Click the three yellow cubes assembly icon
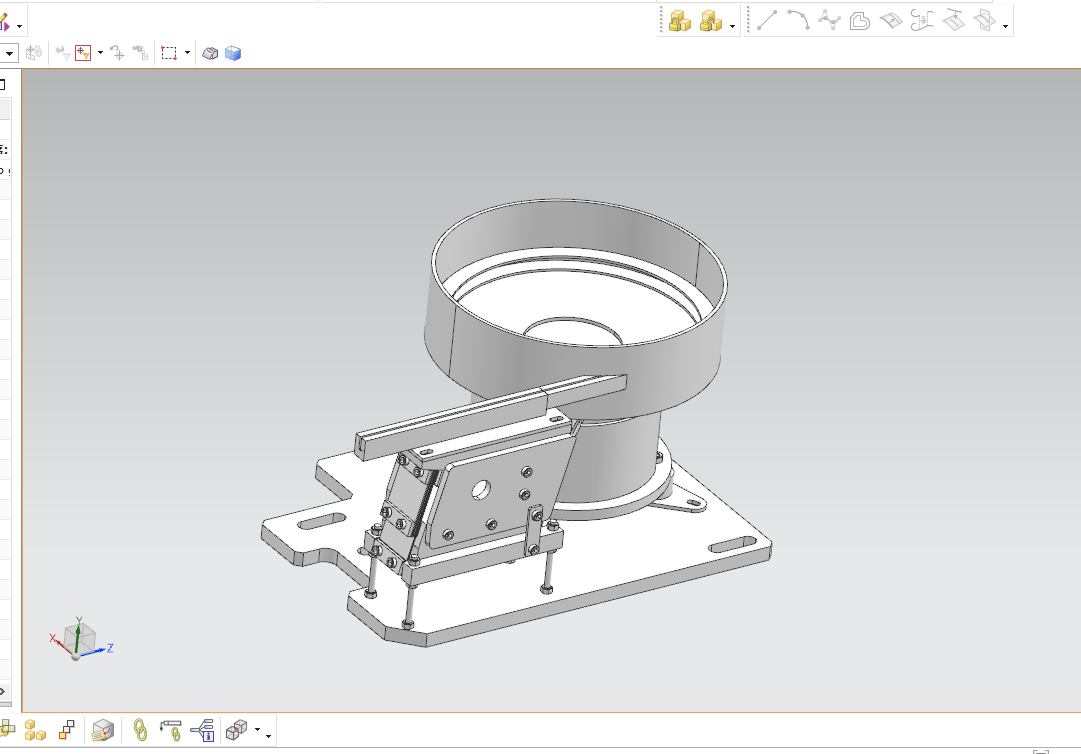The height and width of the screenshot is (754, 1081). click(x=35, y=730)
